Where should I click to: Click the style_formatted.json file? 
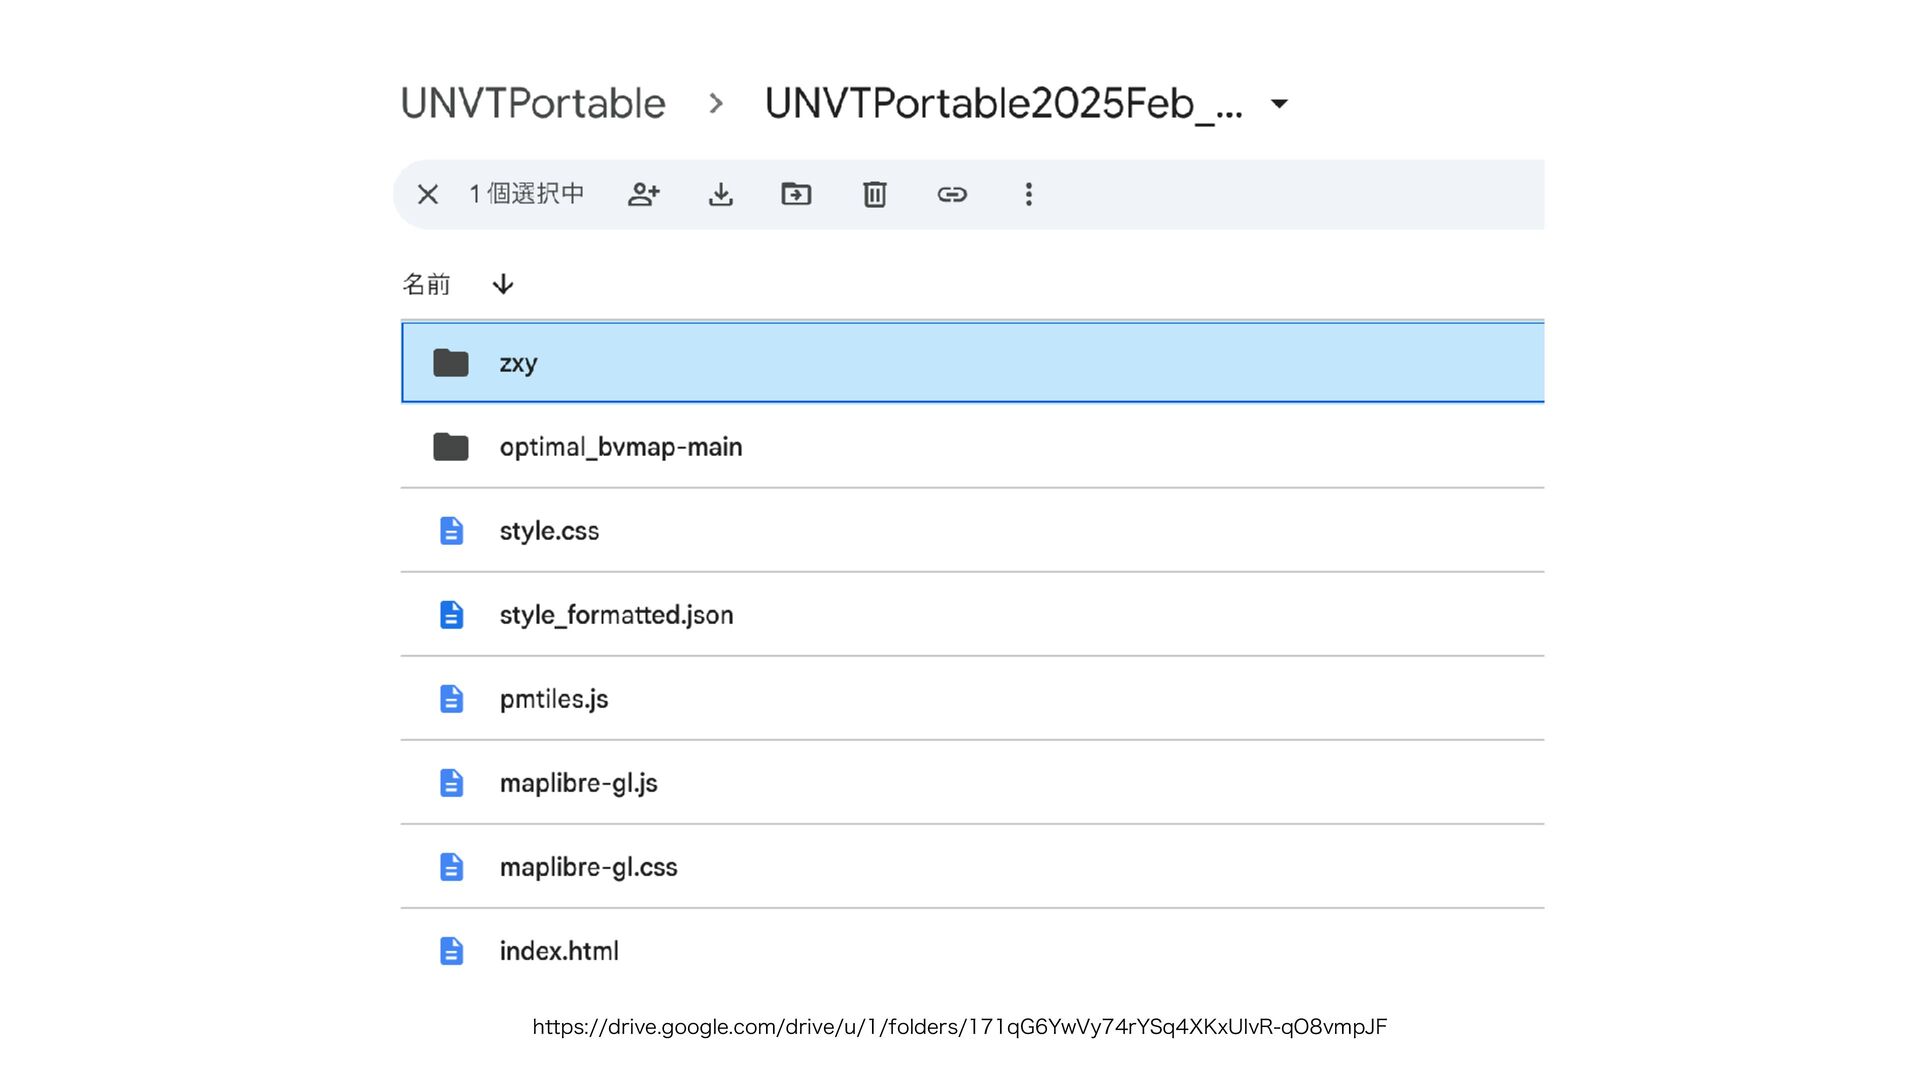(616, 615)
